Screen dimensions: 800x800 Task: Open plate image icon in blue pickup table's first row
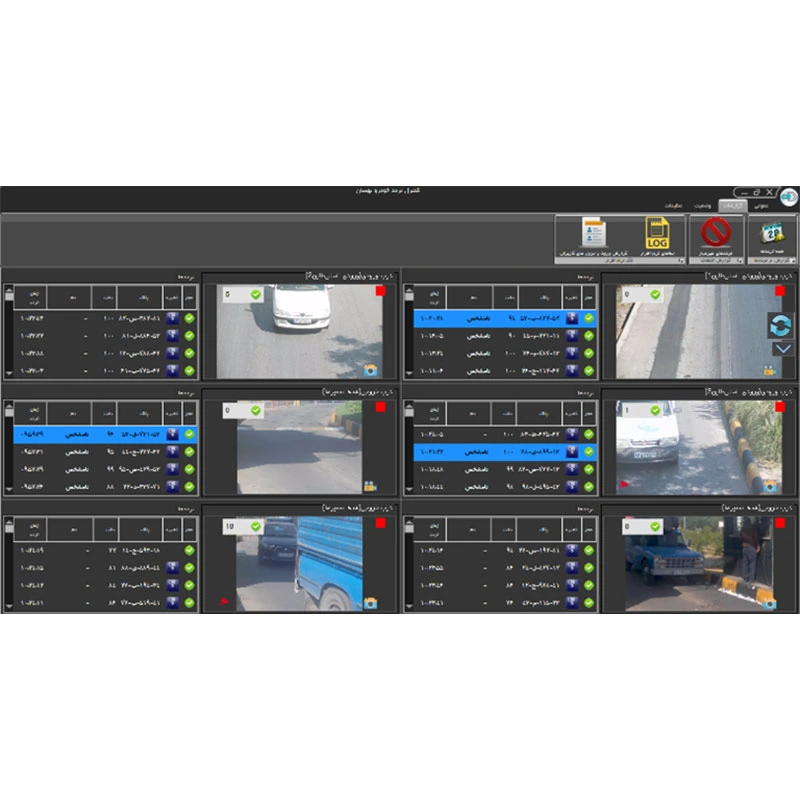pyautogui.click(x=572, y=551)
